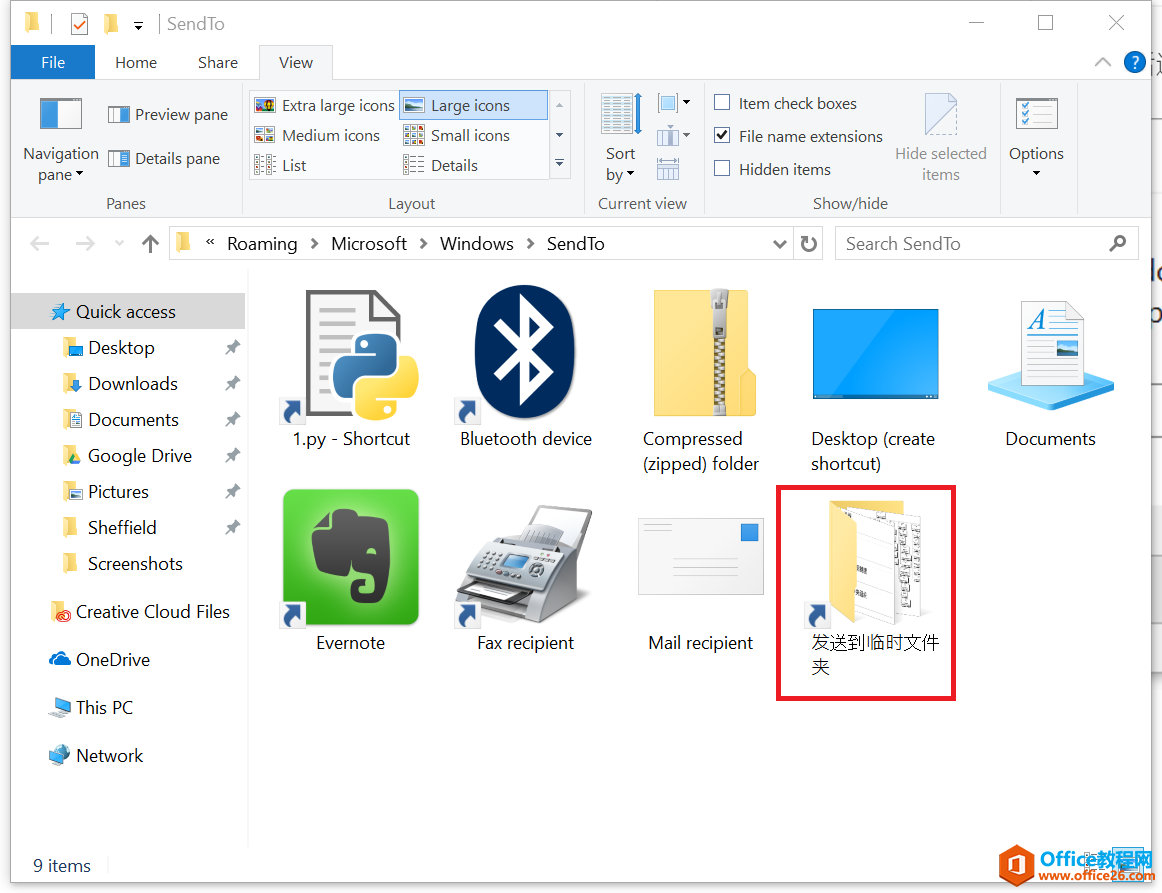Uncheck File name extensions
Image resolution: width=1162 pixels, height=893 pixels.
point(722,136)
